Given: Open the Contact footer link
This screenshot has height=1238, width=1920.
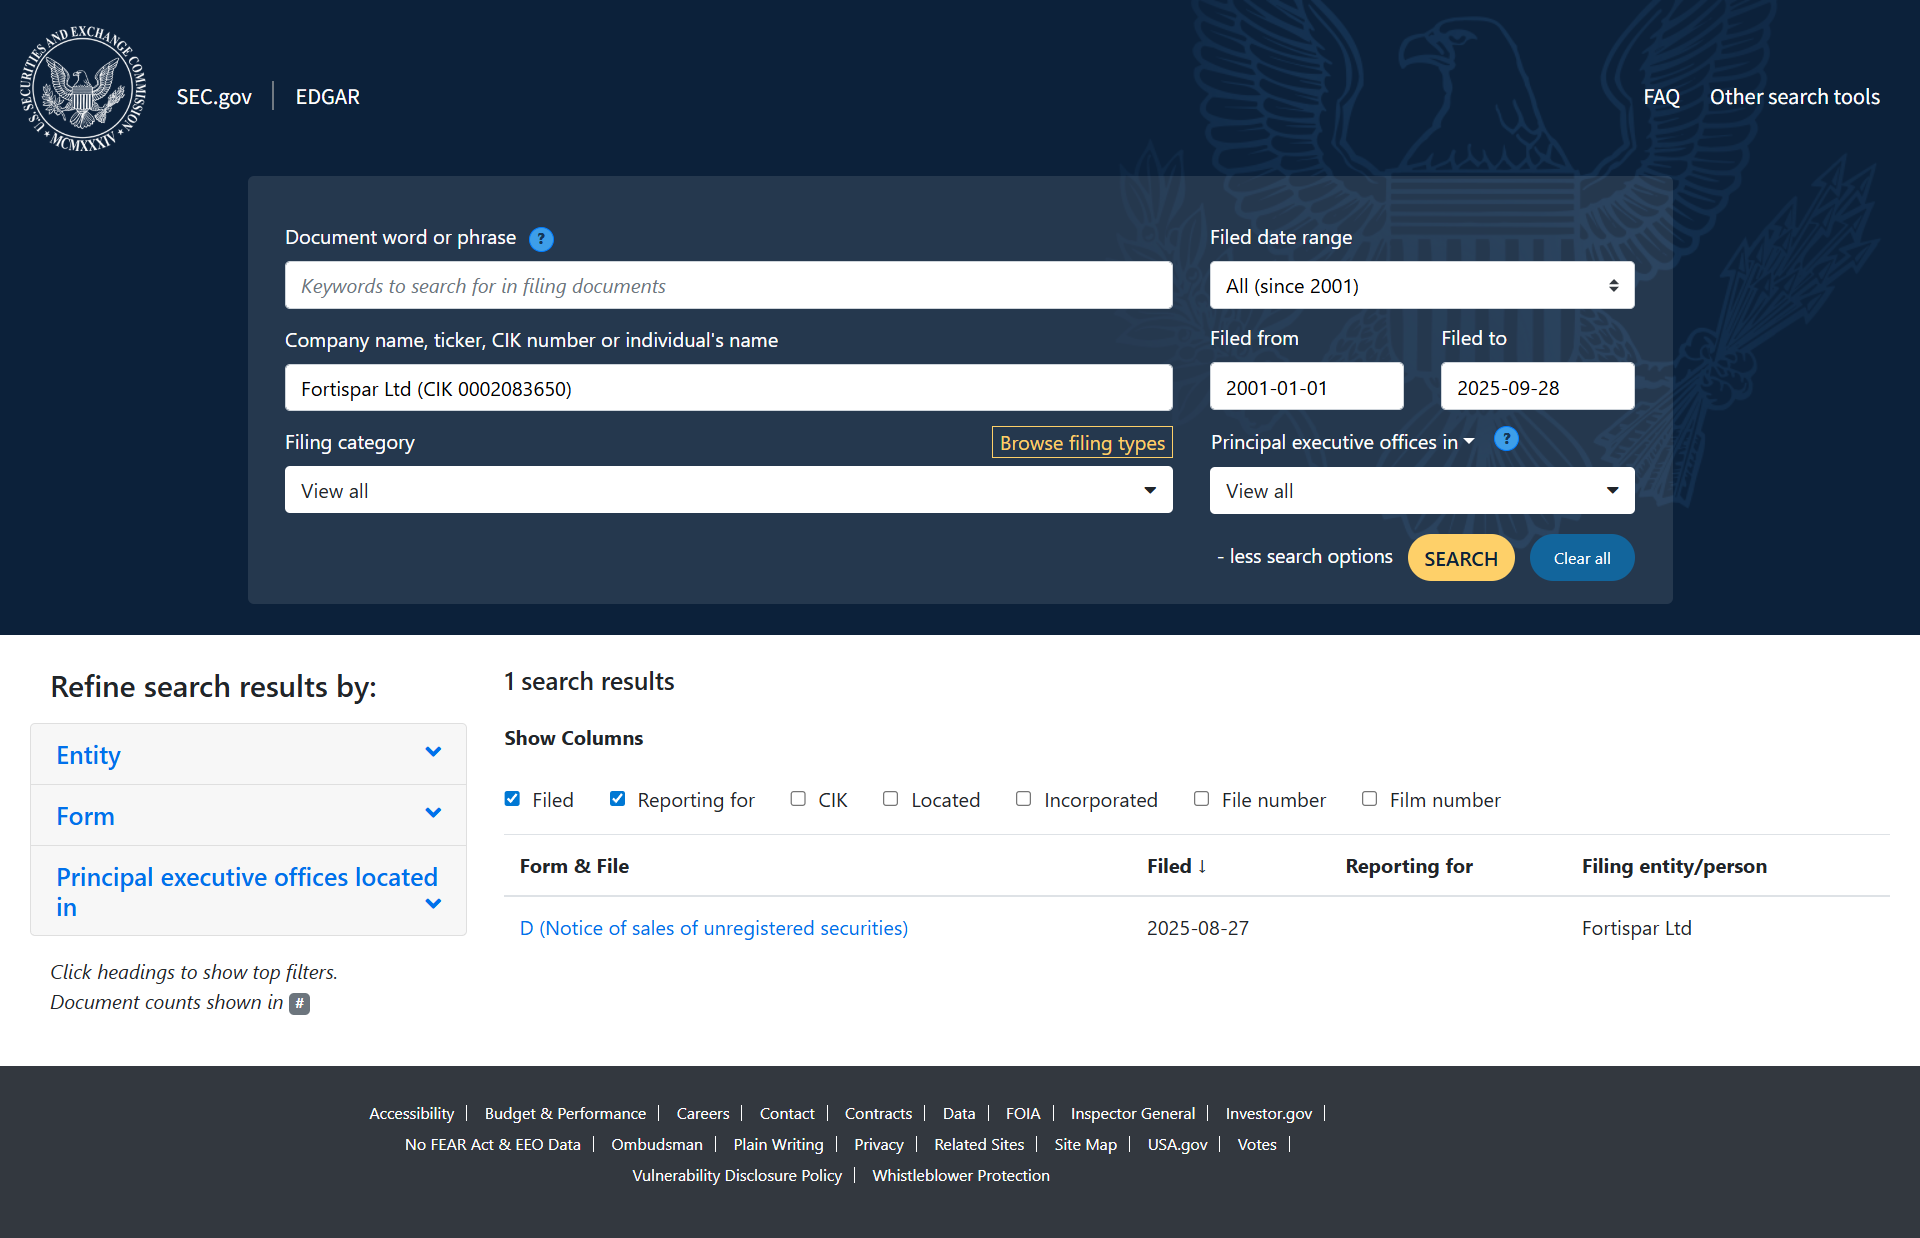Looking at the screenshot, I should tap(787, 1114).
